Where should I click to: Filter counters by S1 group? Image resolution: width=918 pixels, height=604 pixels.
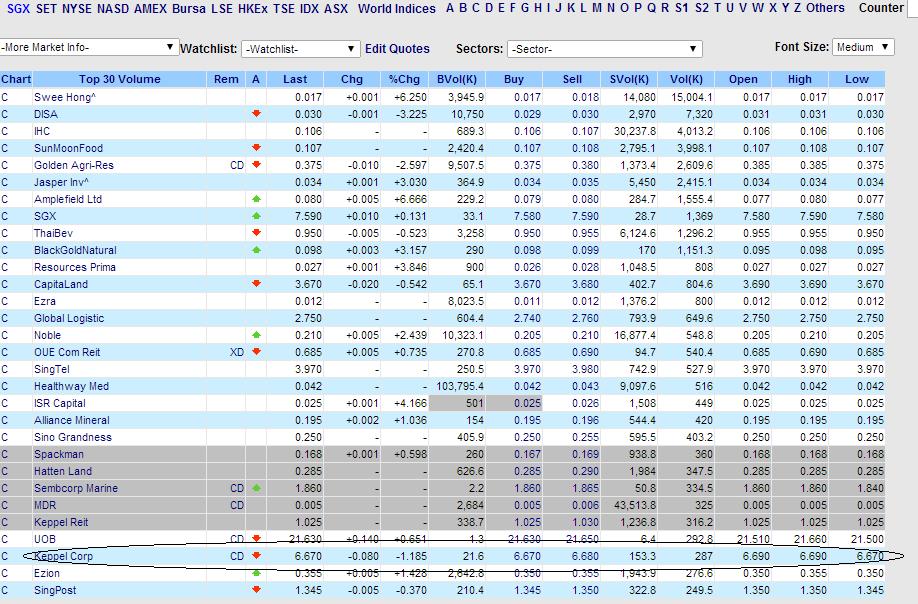pos(681,8)
